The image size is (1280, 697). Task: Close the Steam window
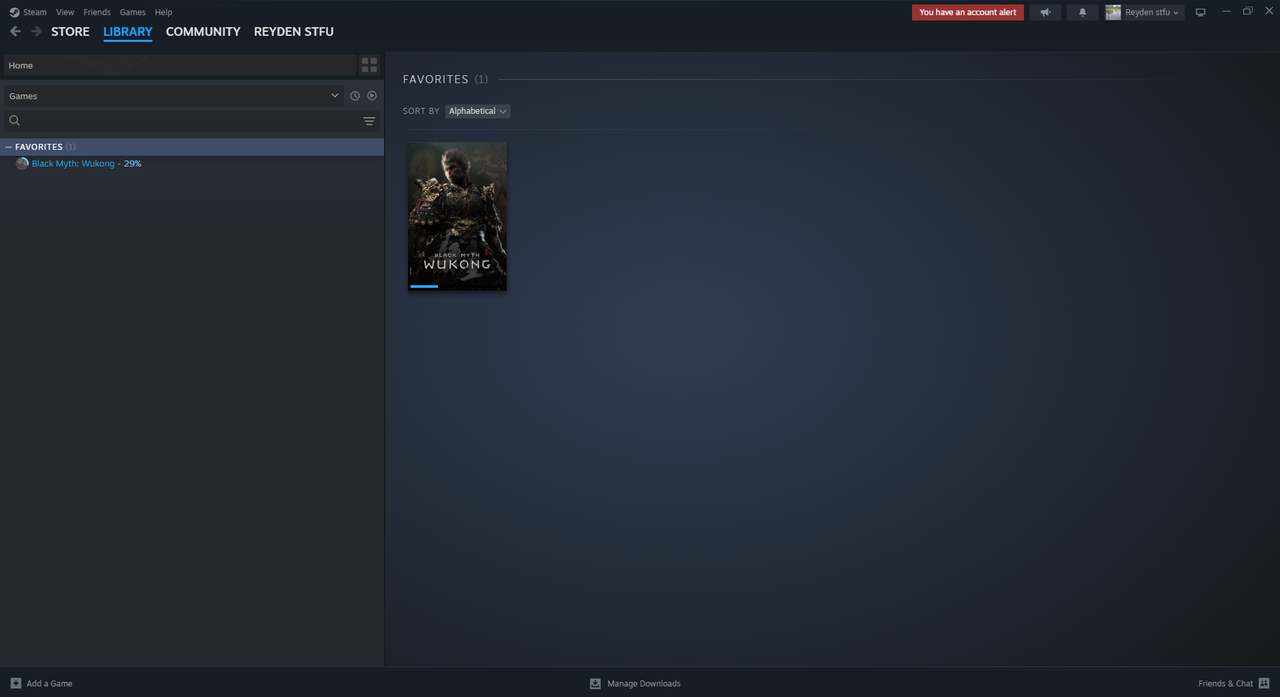pos(1268,11)
